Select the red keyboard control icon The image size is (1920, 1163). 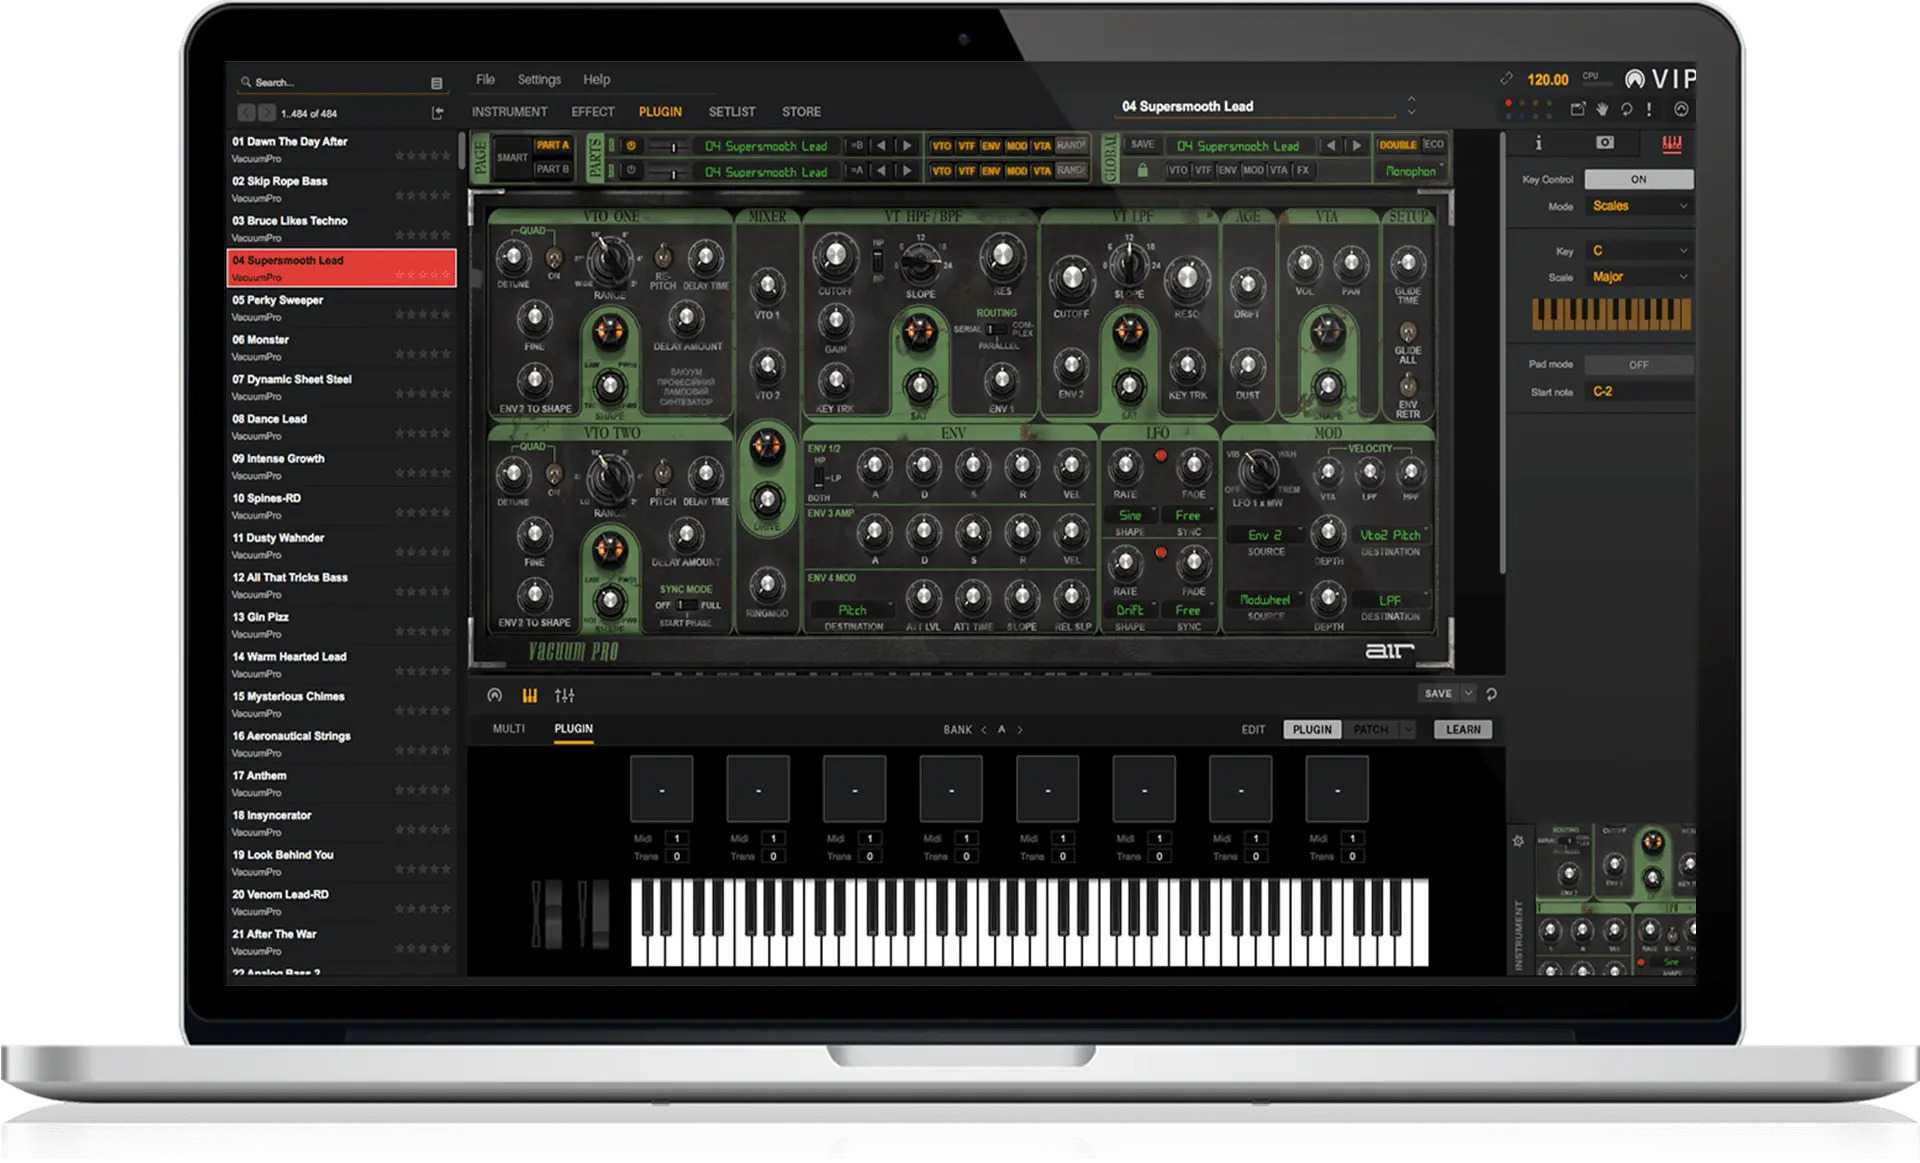pyautogui.click(x=1671, y=144)
